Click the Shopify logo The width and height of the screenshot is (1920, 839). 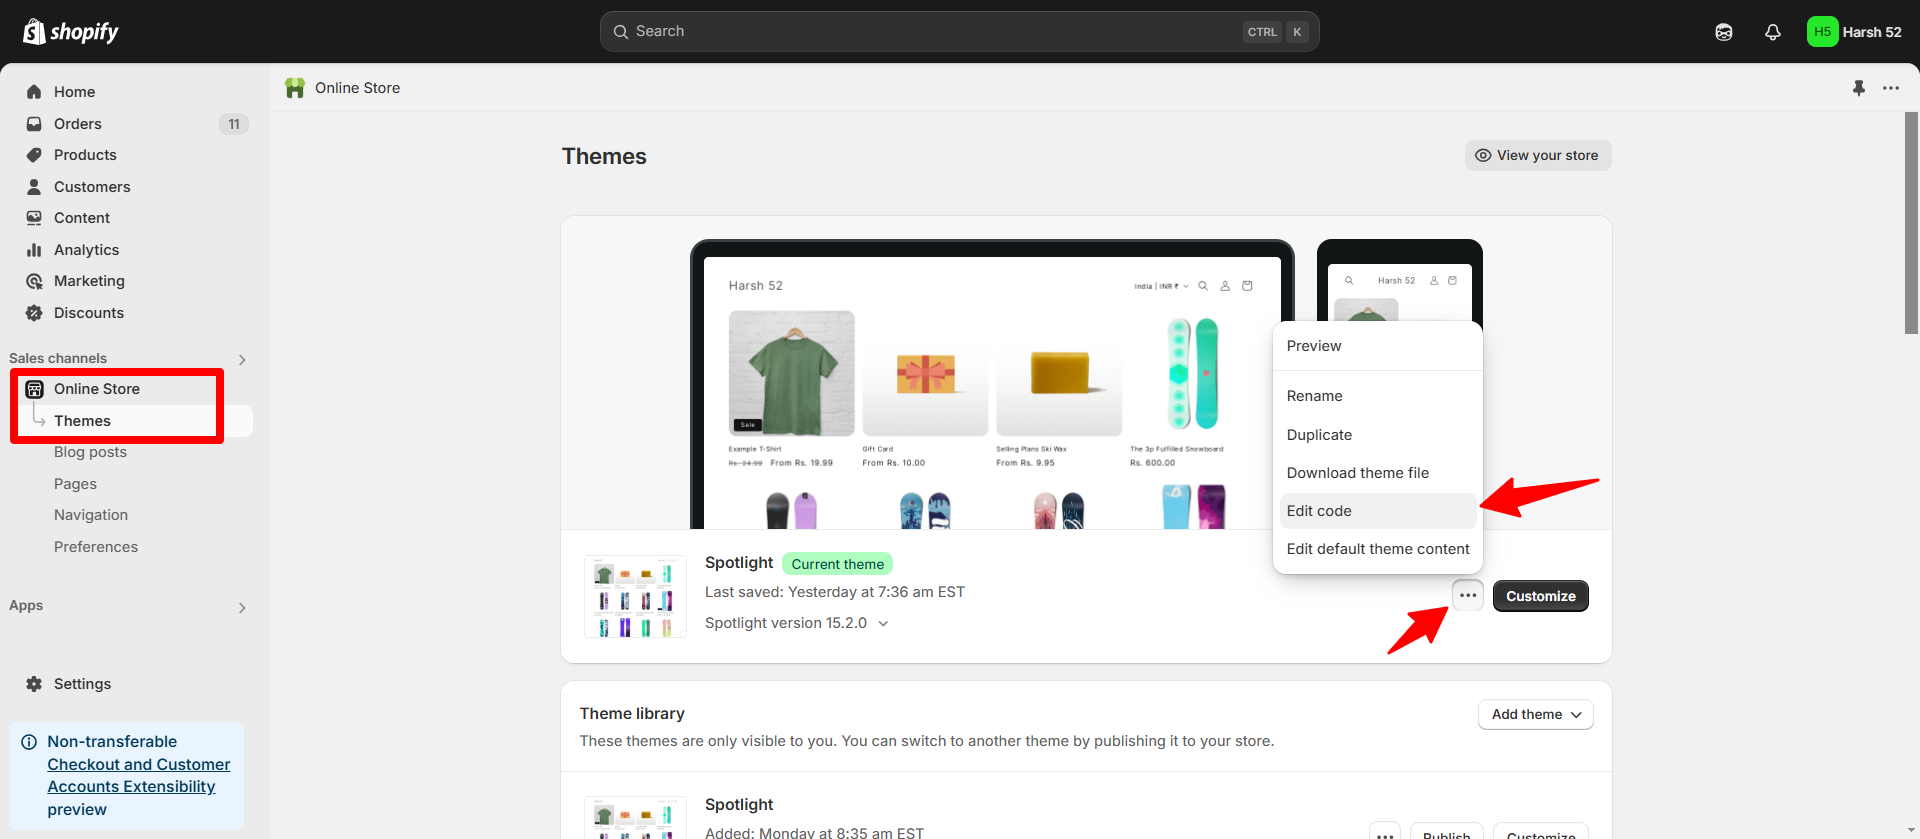(x=71, y=32)
